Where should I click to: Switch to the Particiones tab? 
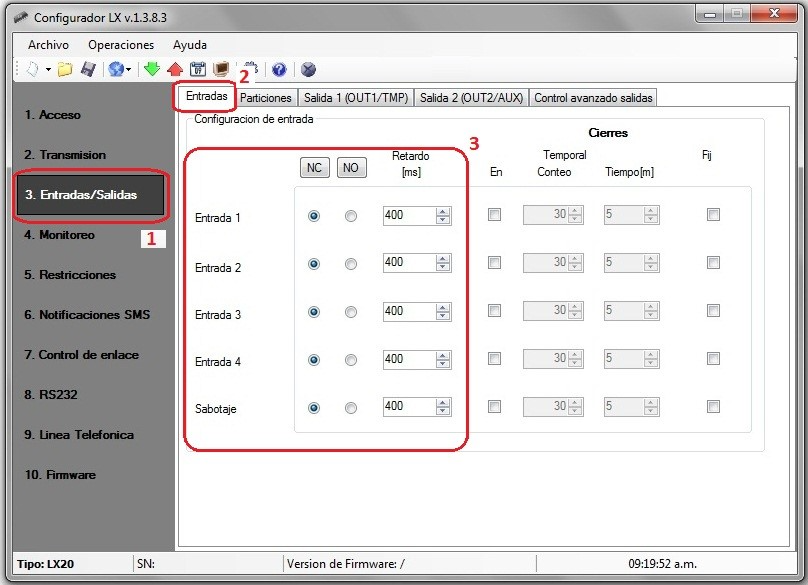click(266, 97)
